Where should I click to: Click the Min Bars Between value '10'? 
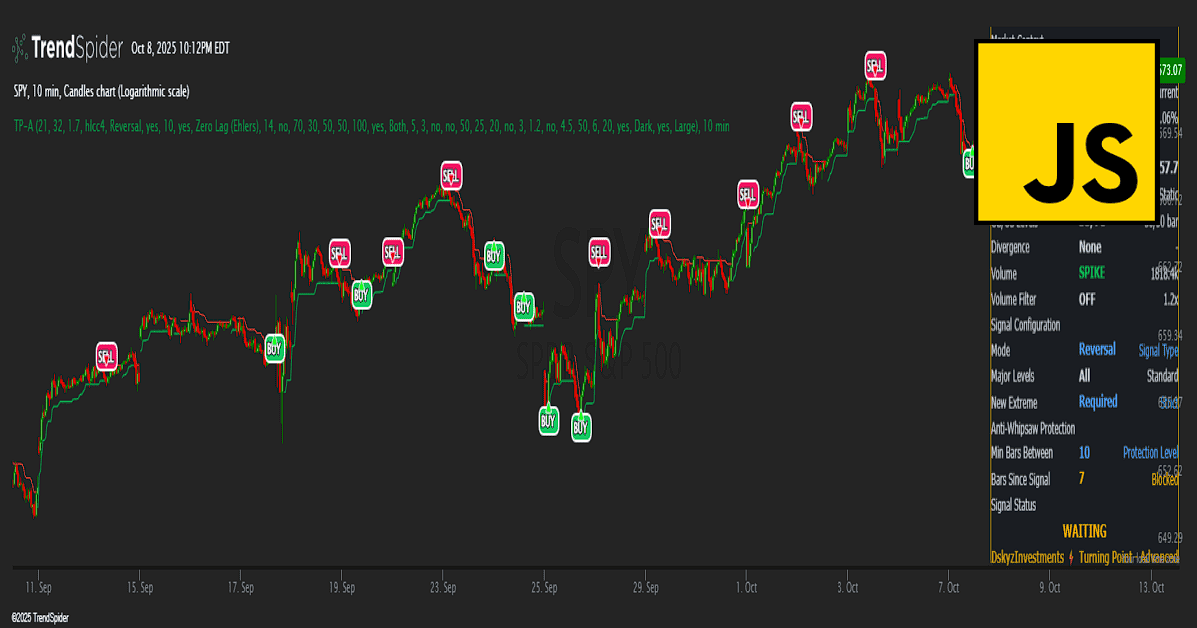[1084, 453]
